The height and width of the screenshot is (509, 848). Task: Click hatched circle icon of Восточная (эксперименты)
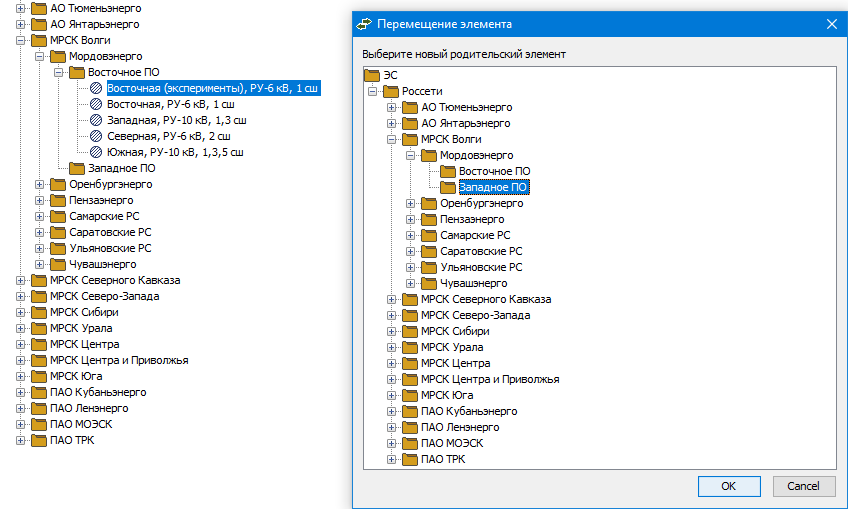pos(96,88)
